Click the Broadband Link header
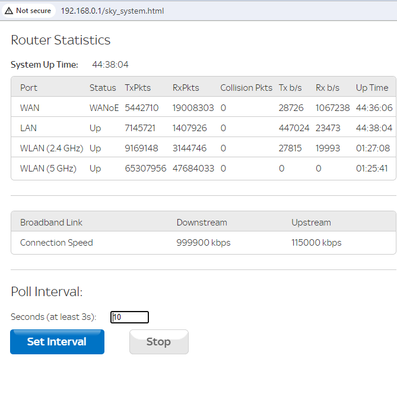 51,222
